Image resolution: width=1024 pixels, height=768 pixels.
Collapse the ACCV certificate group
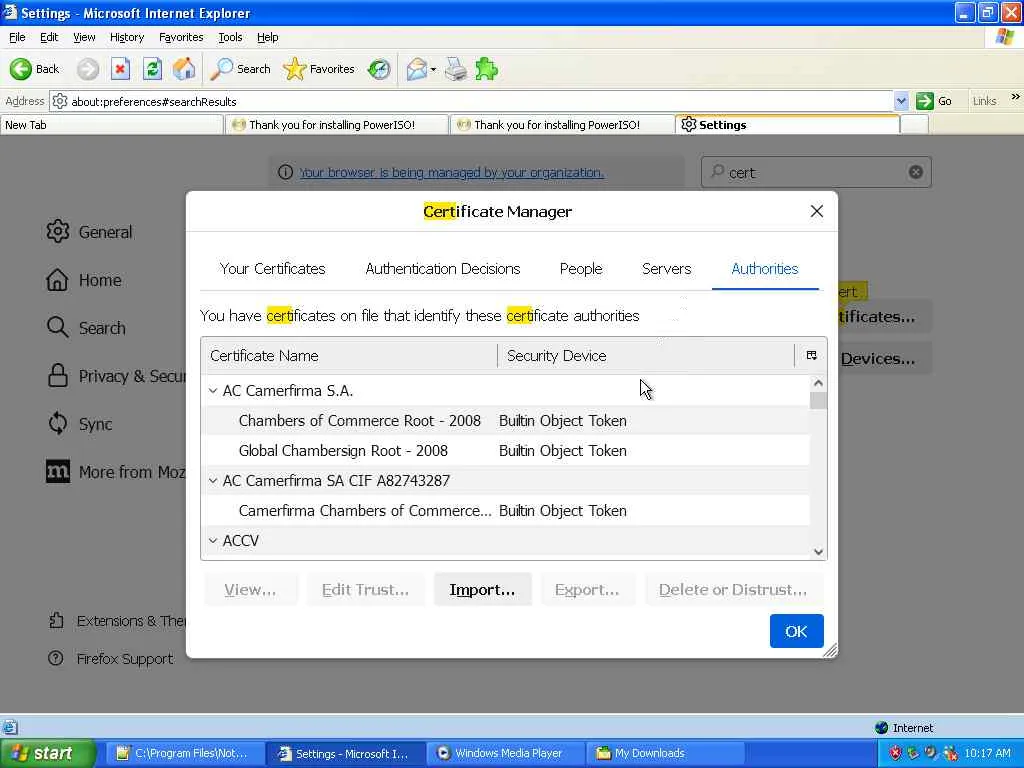click(x=213, y=541)
